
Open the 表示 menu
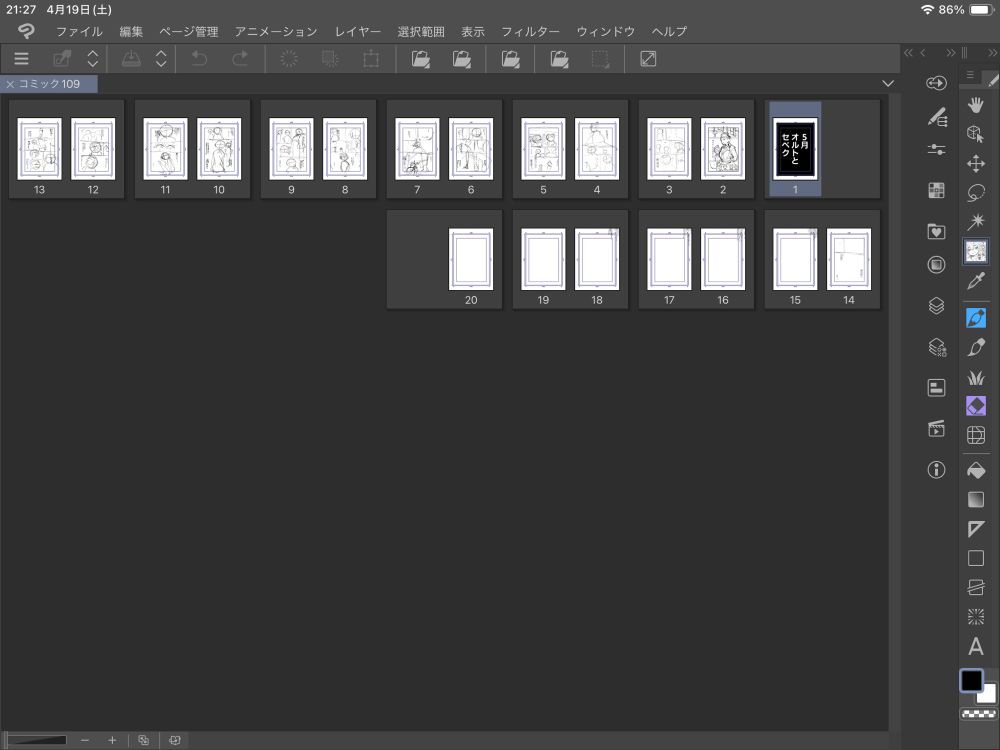click(473, 31)
